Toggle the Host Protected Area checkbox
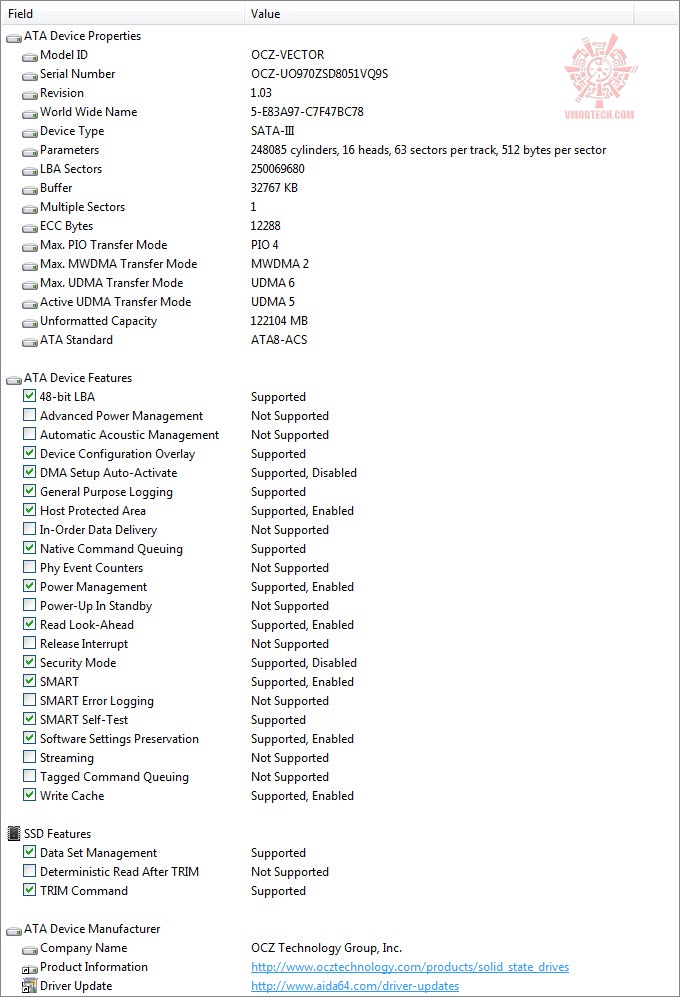This screenshot has width=680, height=997. coord(29,510)
